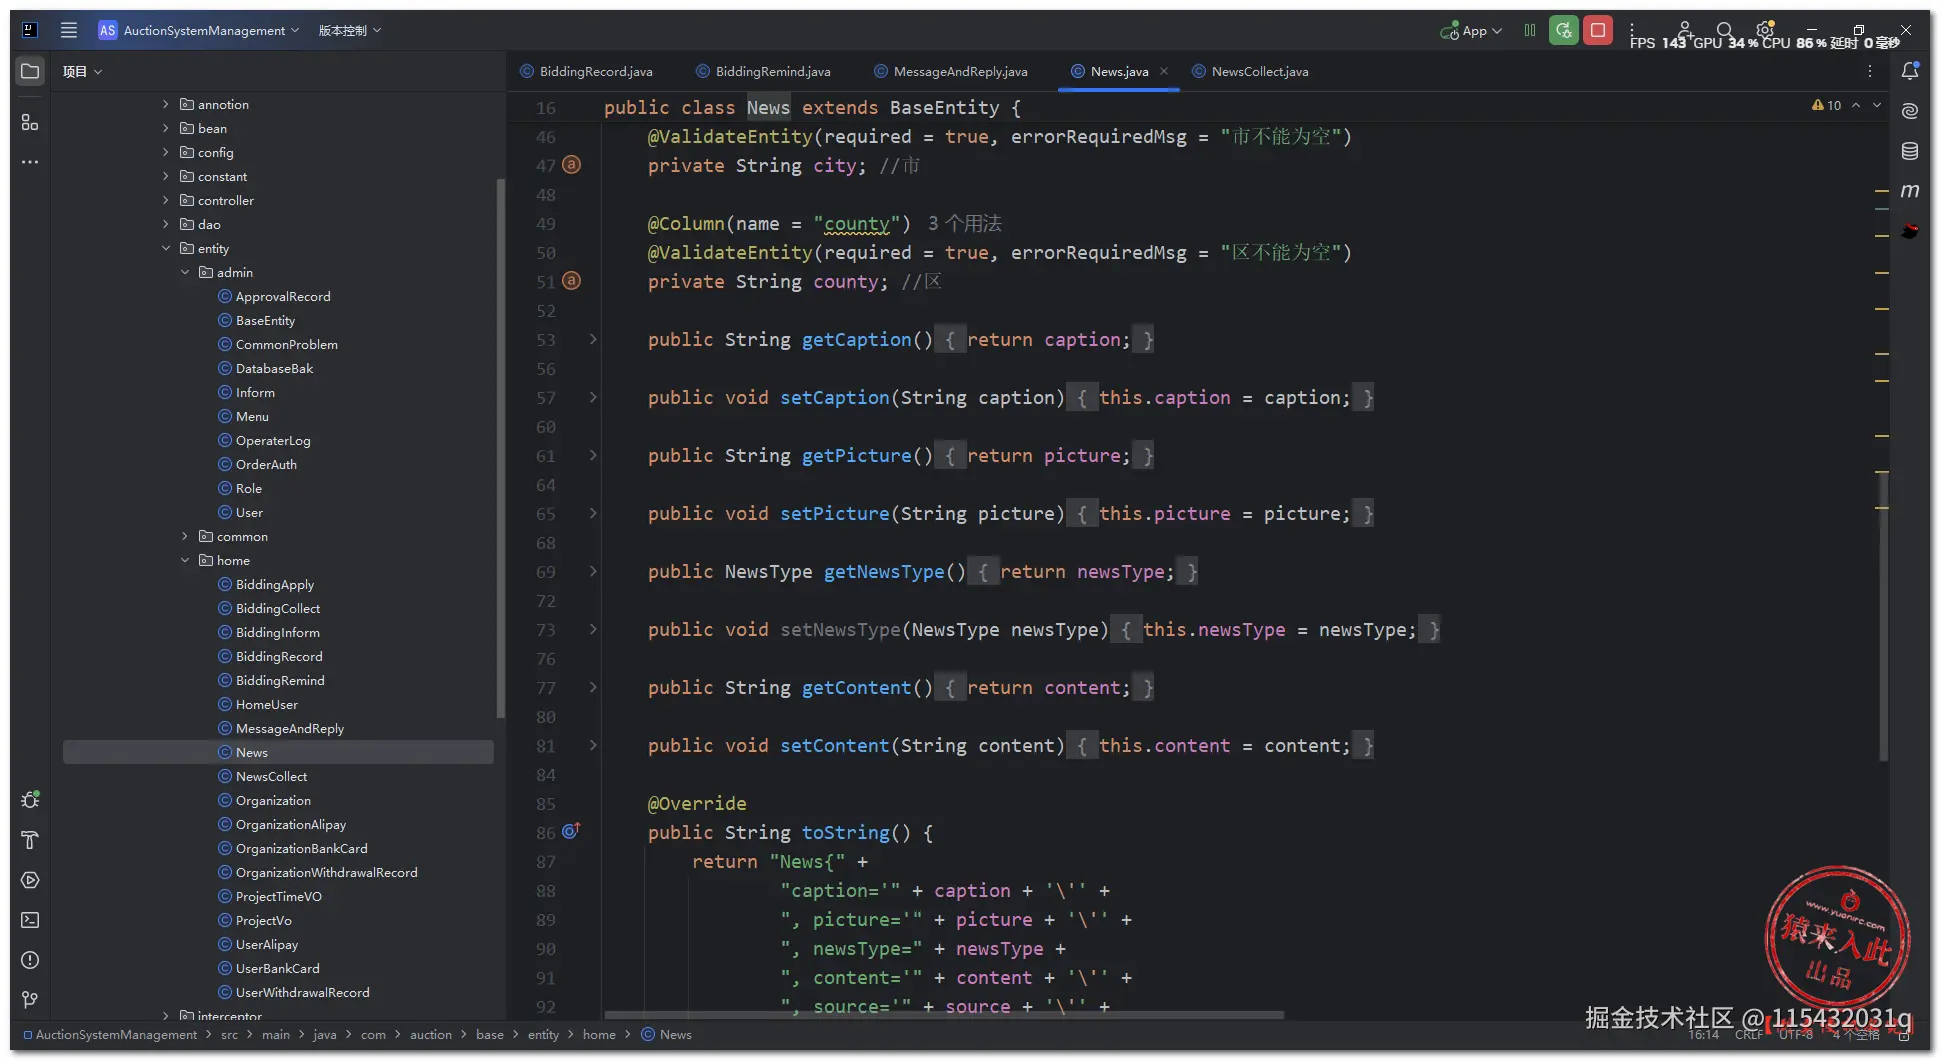Expand folded getCaption method on line 53
1941x1061 pixels.
(x=593, y=339)
